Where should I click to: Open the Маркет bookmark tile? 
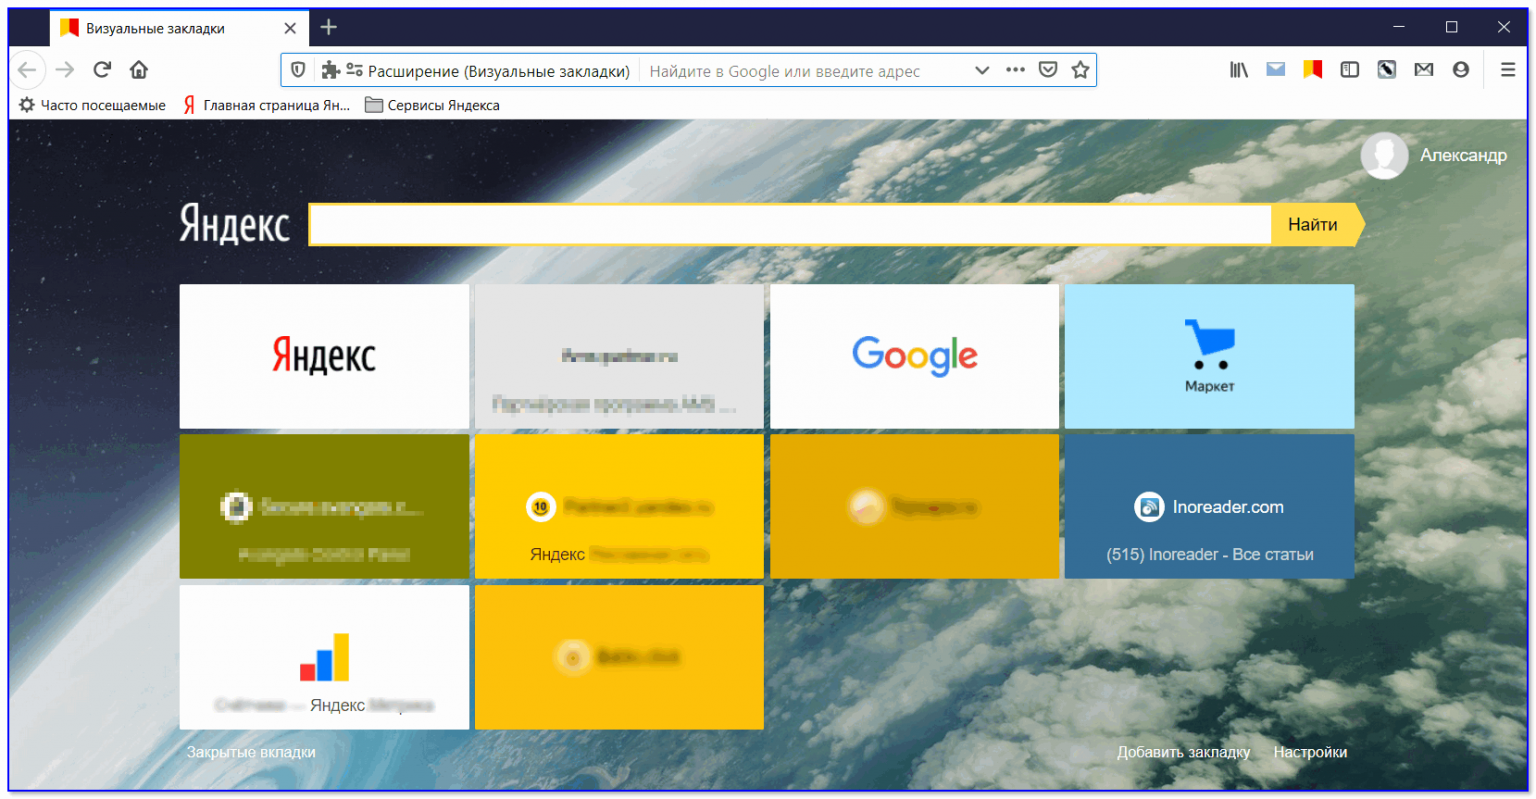[x=1209, y=356]
